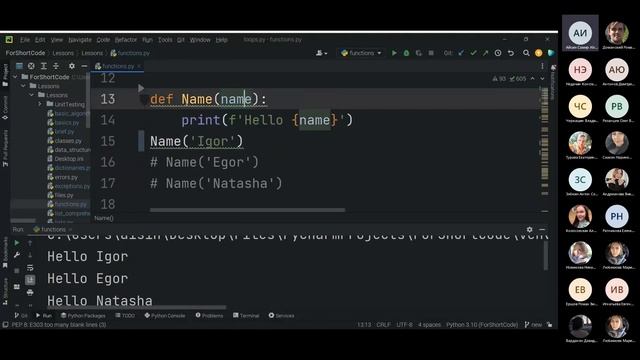640x360 pixels.
Task: Go to previous highlighted error arrow
Action: (x=532, y=79)
